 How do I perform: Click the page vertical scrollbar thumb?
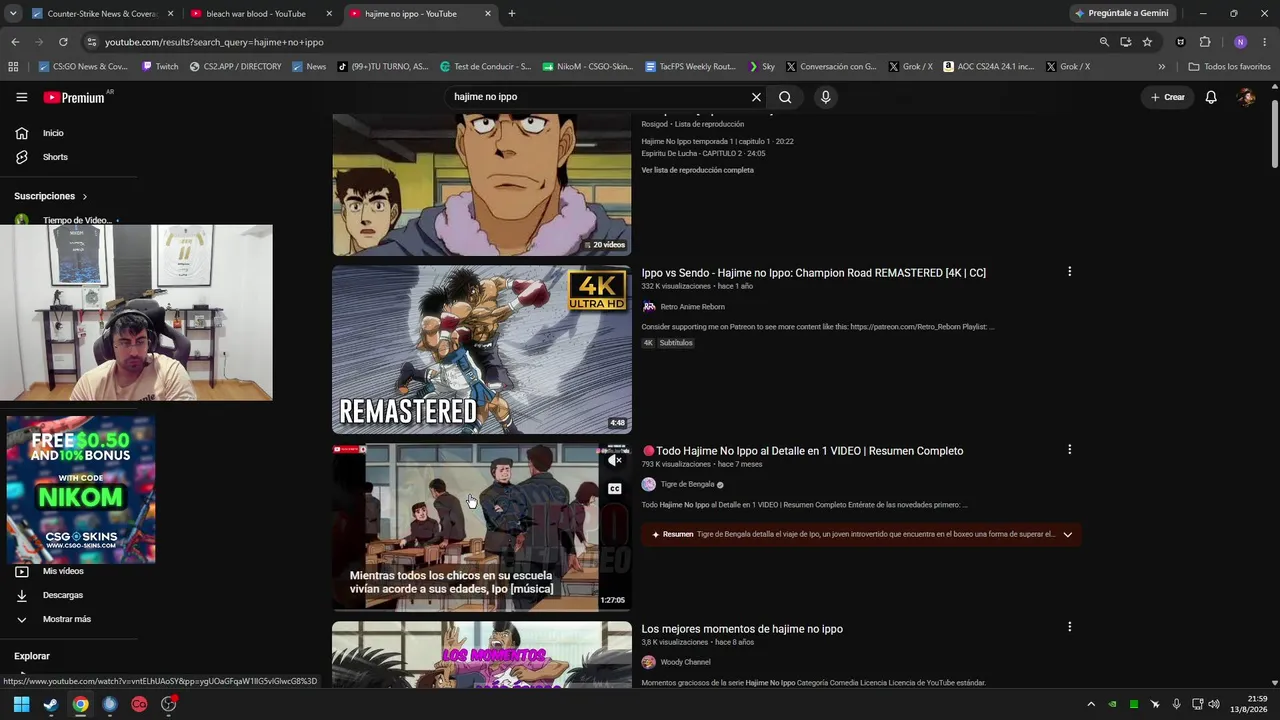pyautogui.click(x=1274, y=135)
